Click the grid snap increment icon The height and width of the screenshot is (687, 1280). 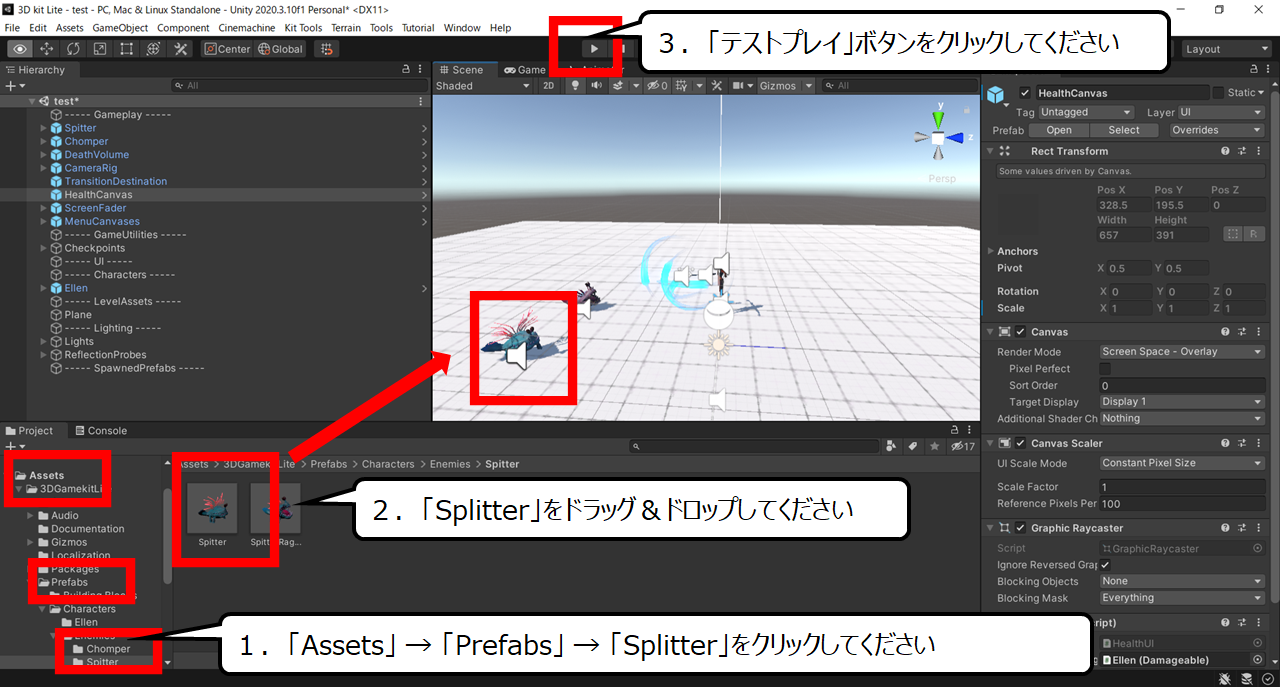tap(326, 49)
